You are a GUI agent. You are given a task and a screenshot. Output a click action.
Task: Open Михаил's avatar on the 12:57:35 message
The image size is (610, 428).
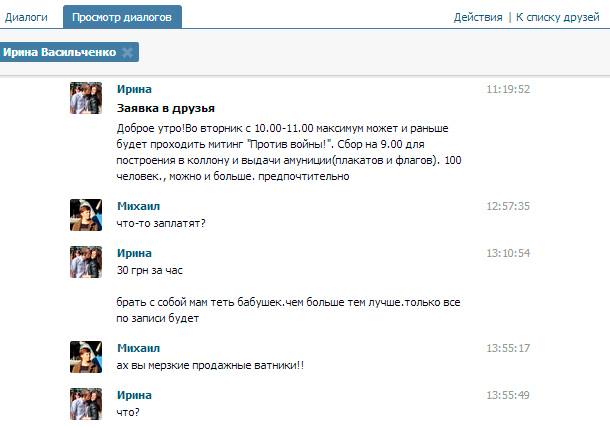(x=85, y=215)
